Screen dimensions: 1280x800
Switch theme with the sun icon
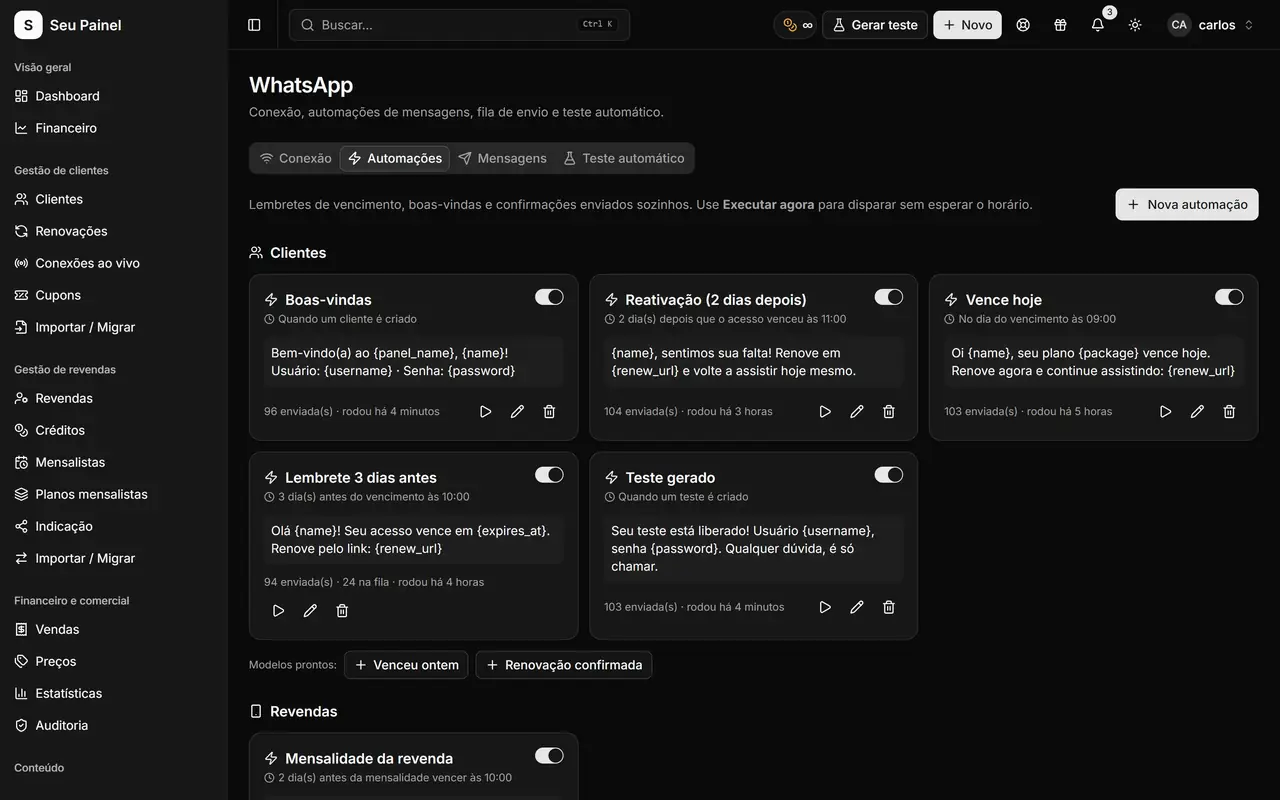pos(1135,25)
